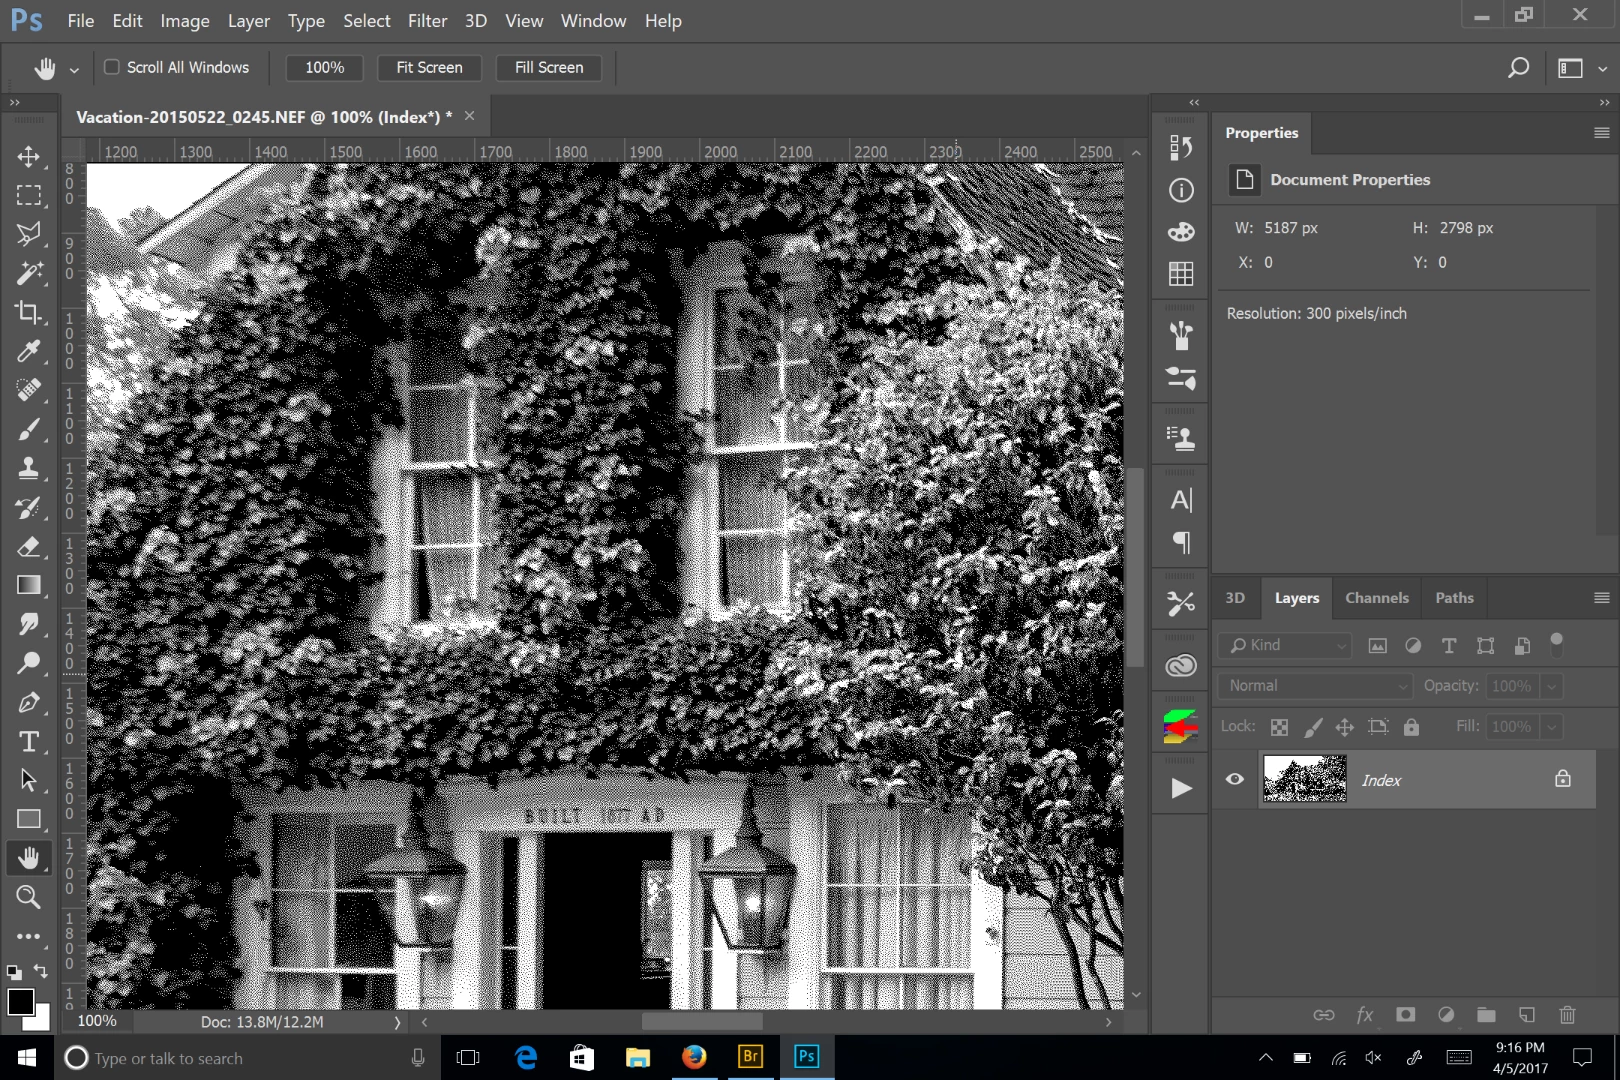Toggle lock position

coord(1345,727)
